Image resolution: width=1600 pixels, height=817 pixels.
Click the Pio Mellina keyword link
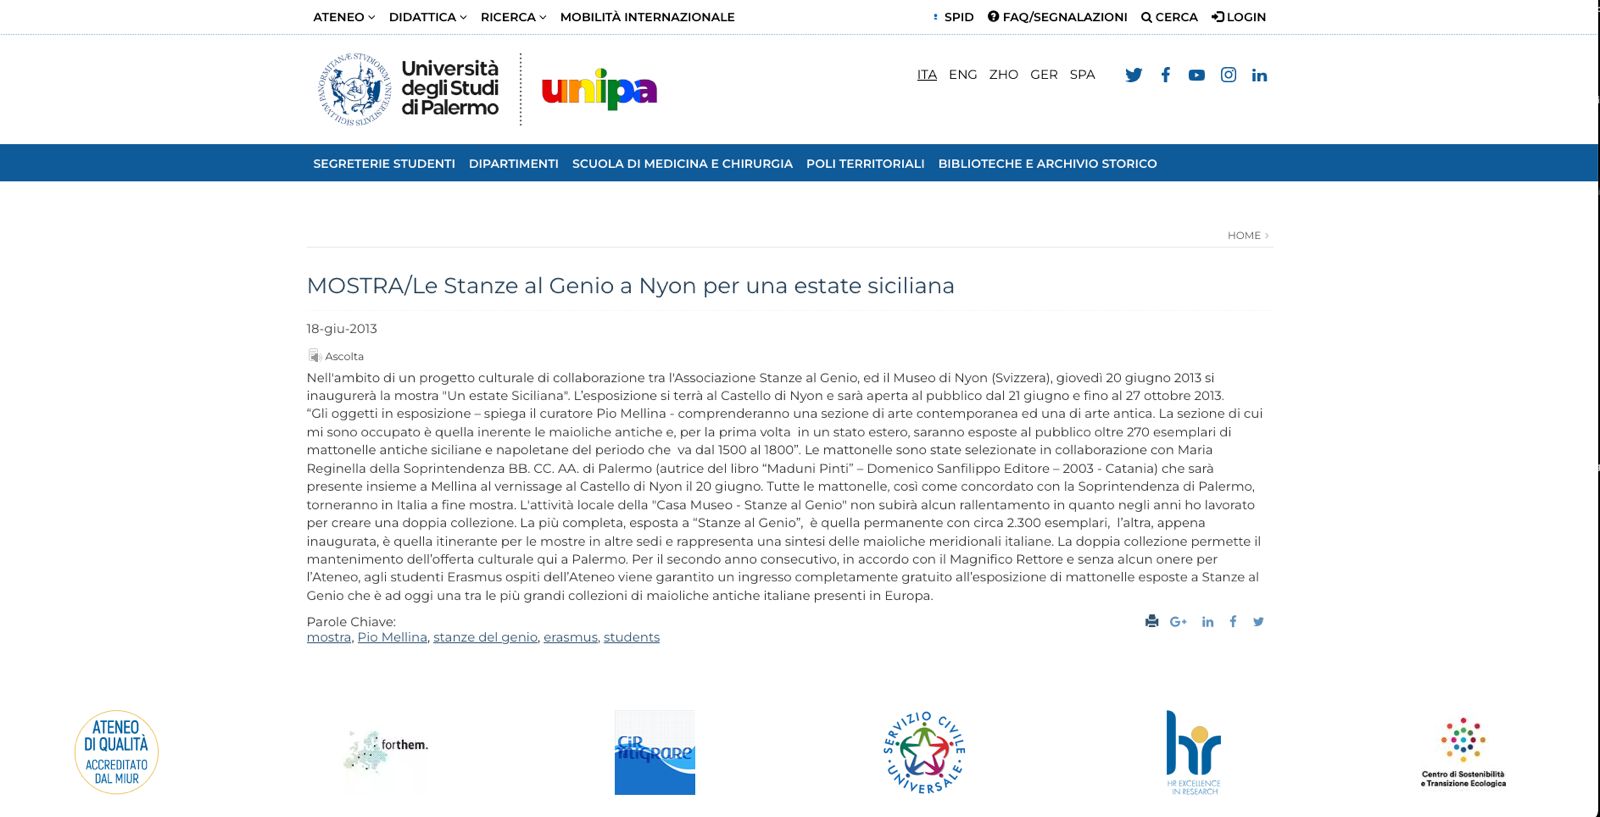(392, 638)
